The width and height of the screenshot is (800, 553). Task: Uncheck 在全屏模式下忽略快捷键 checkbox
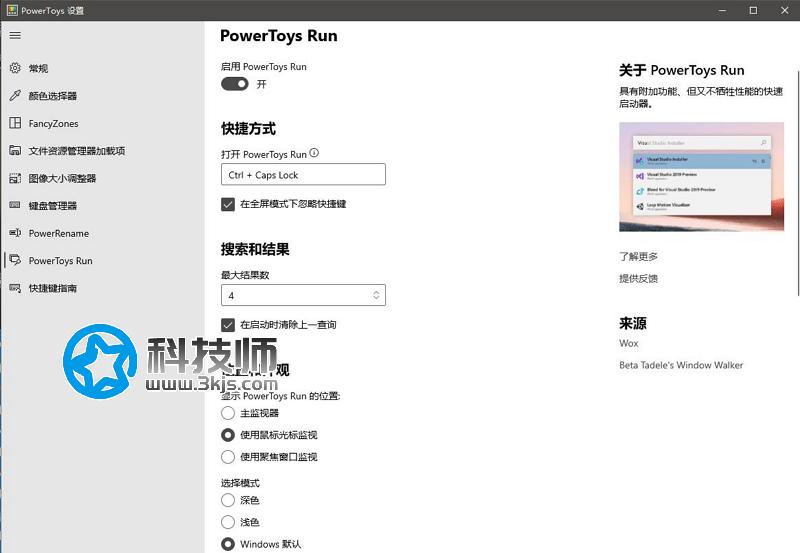pos(228,204)
